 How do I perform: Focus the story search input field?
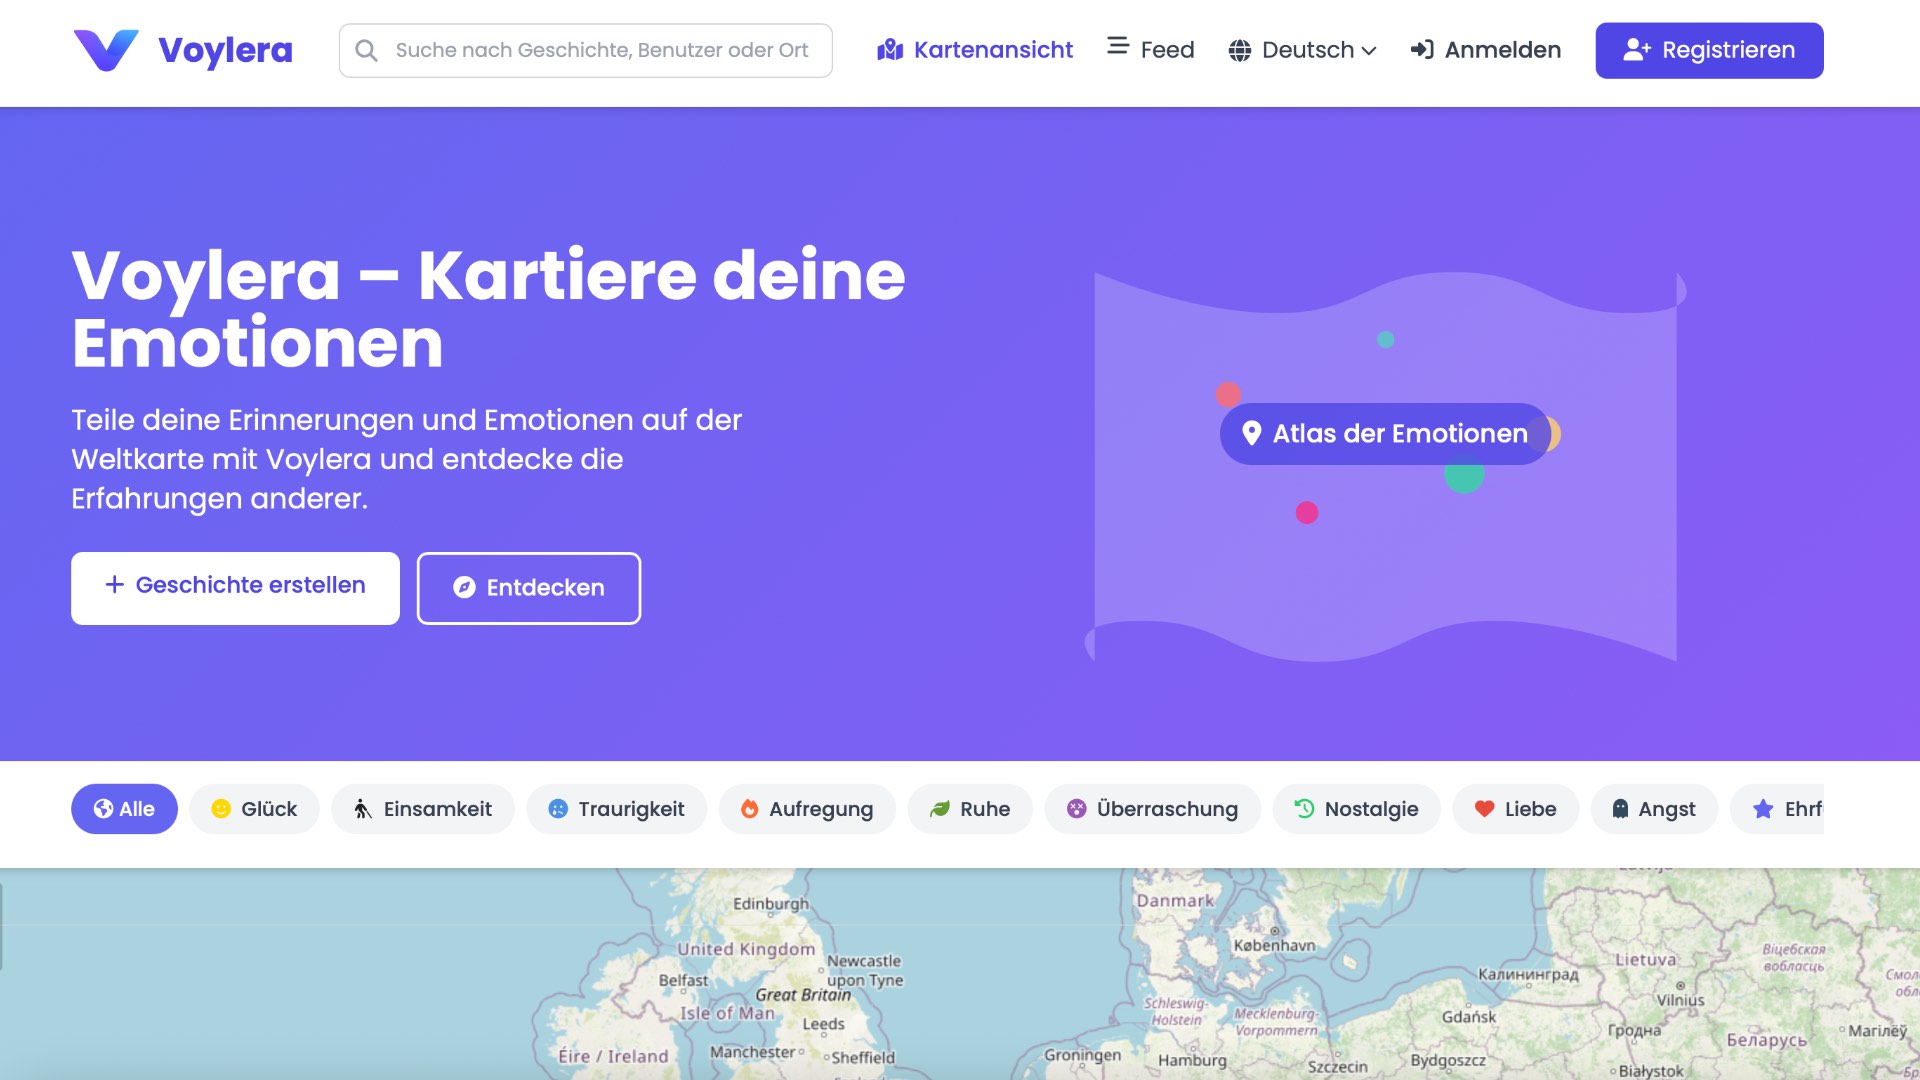coord(586,50)
